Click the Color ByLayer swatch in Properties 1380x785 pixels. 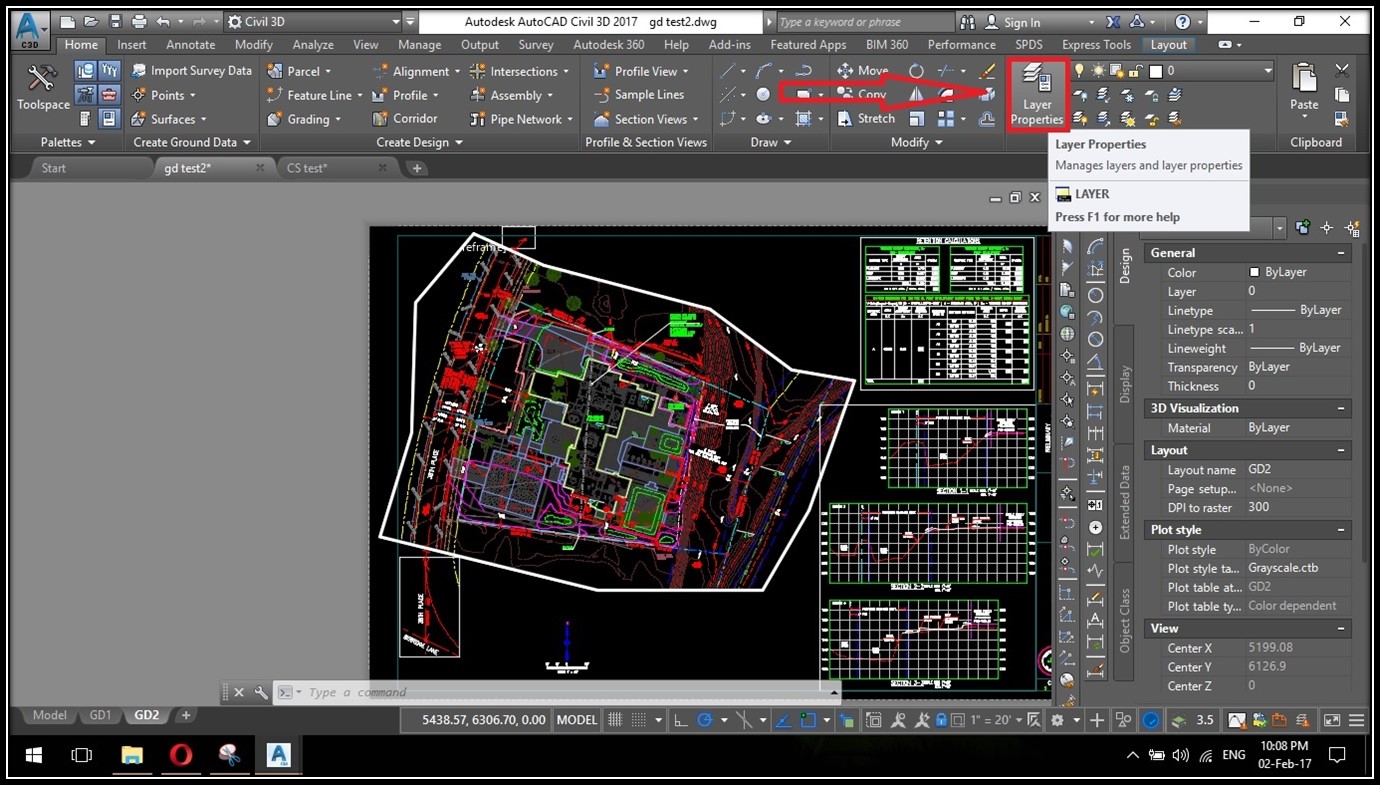[x=1254, y=272]
